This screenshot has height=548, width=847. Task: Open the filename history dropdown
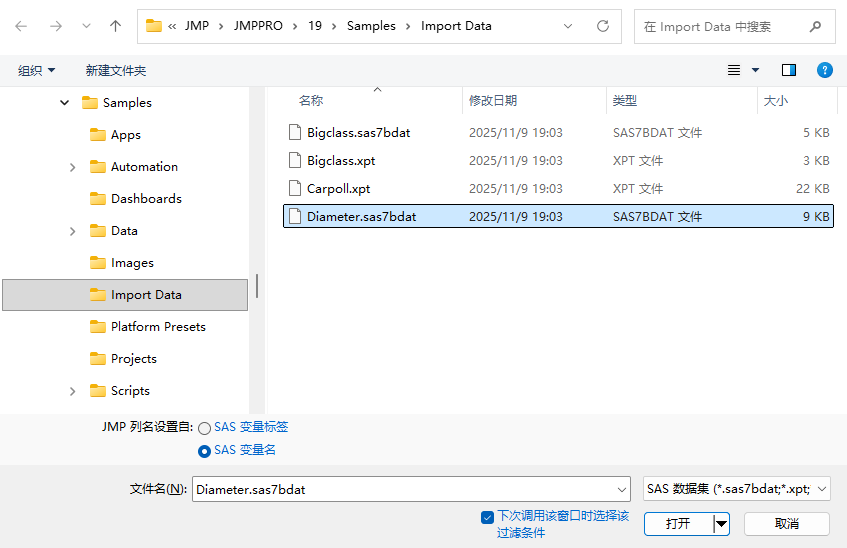pos(622,490)
